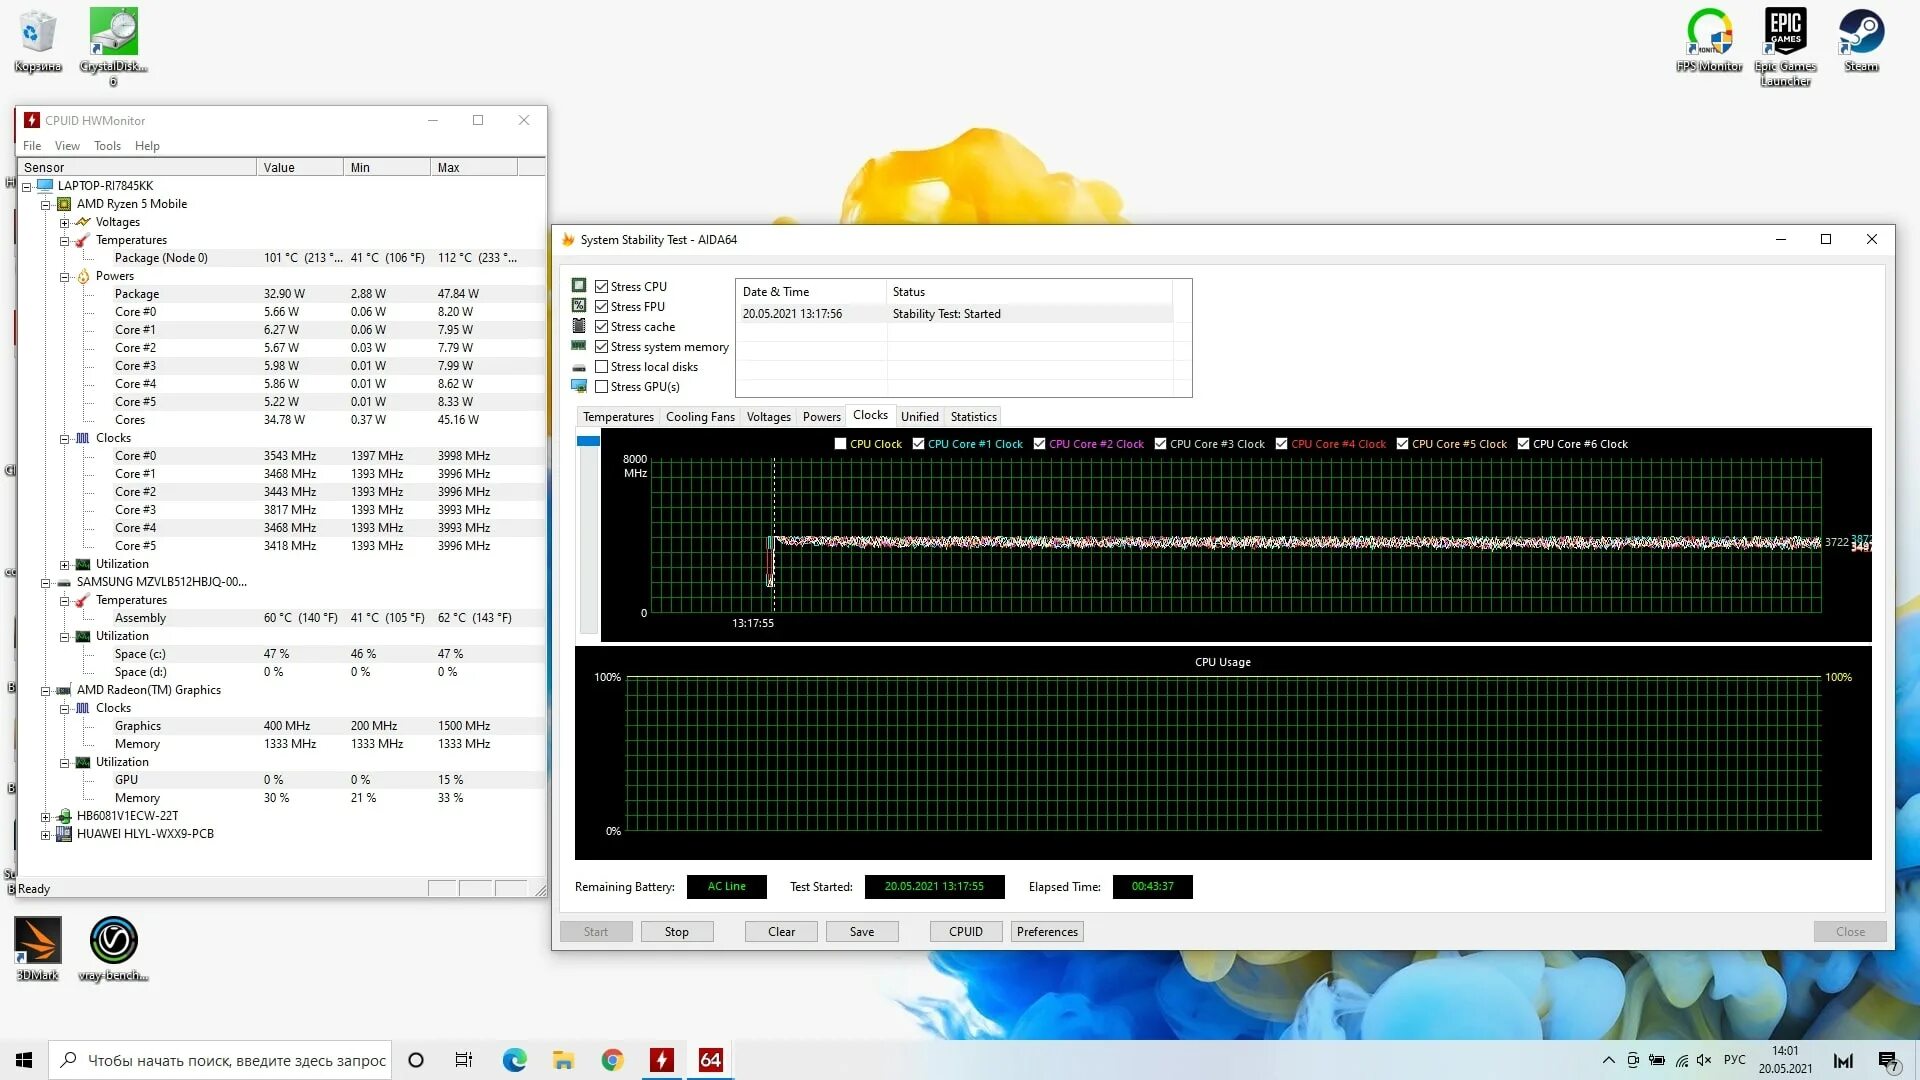Click the AMD Ryzen 5 Mobile chip icon
1920x1080 pixels.
(64, 204)
